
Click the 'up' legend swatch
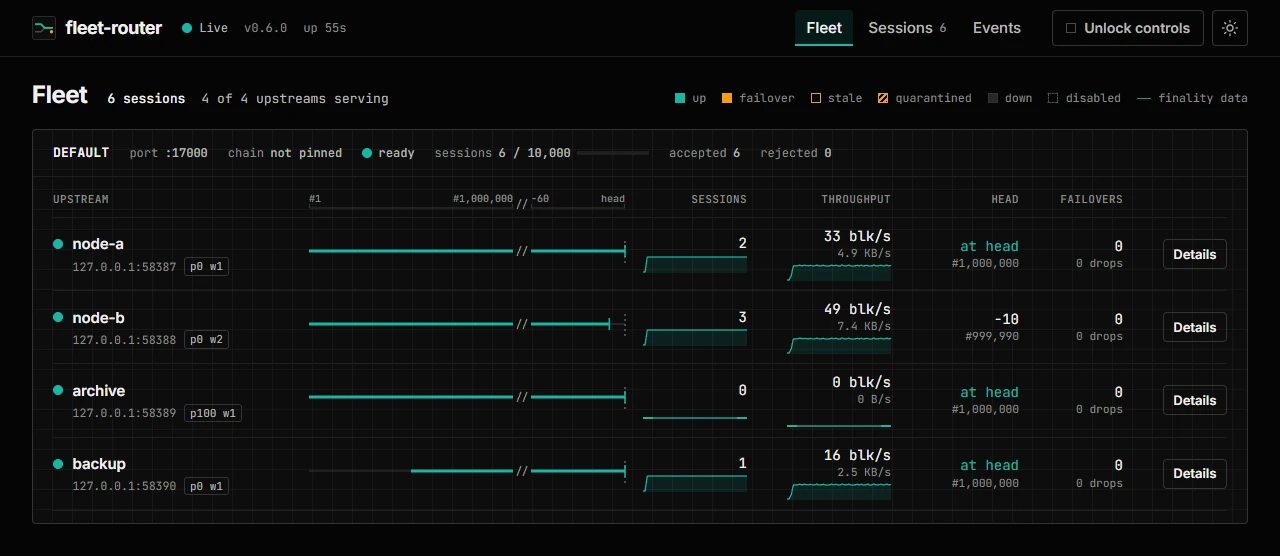[680, 98]
